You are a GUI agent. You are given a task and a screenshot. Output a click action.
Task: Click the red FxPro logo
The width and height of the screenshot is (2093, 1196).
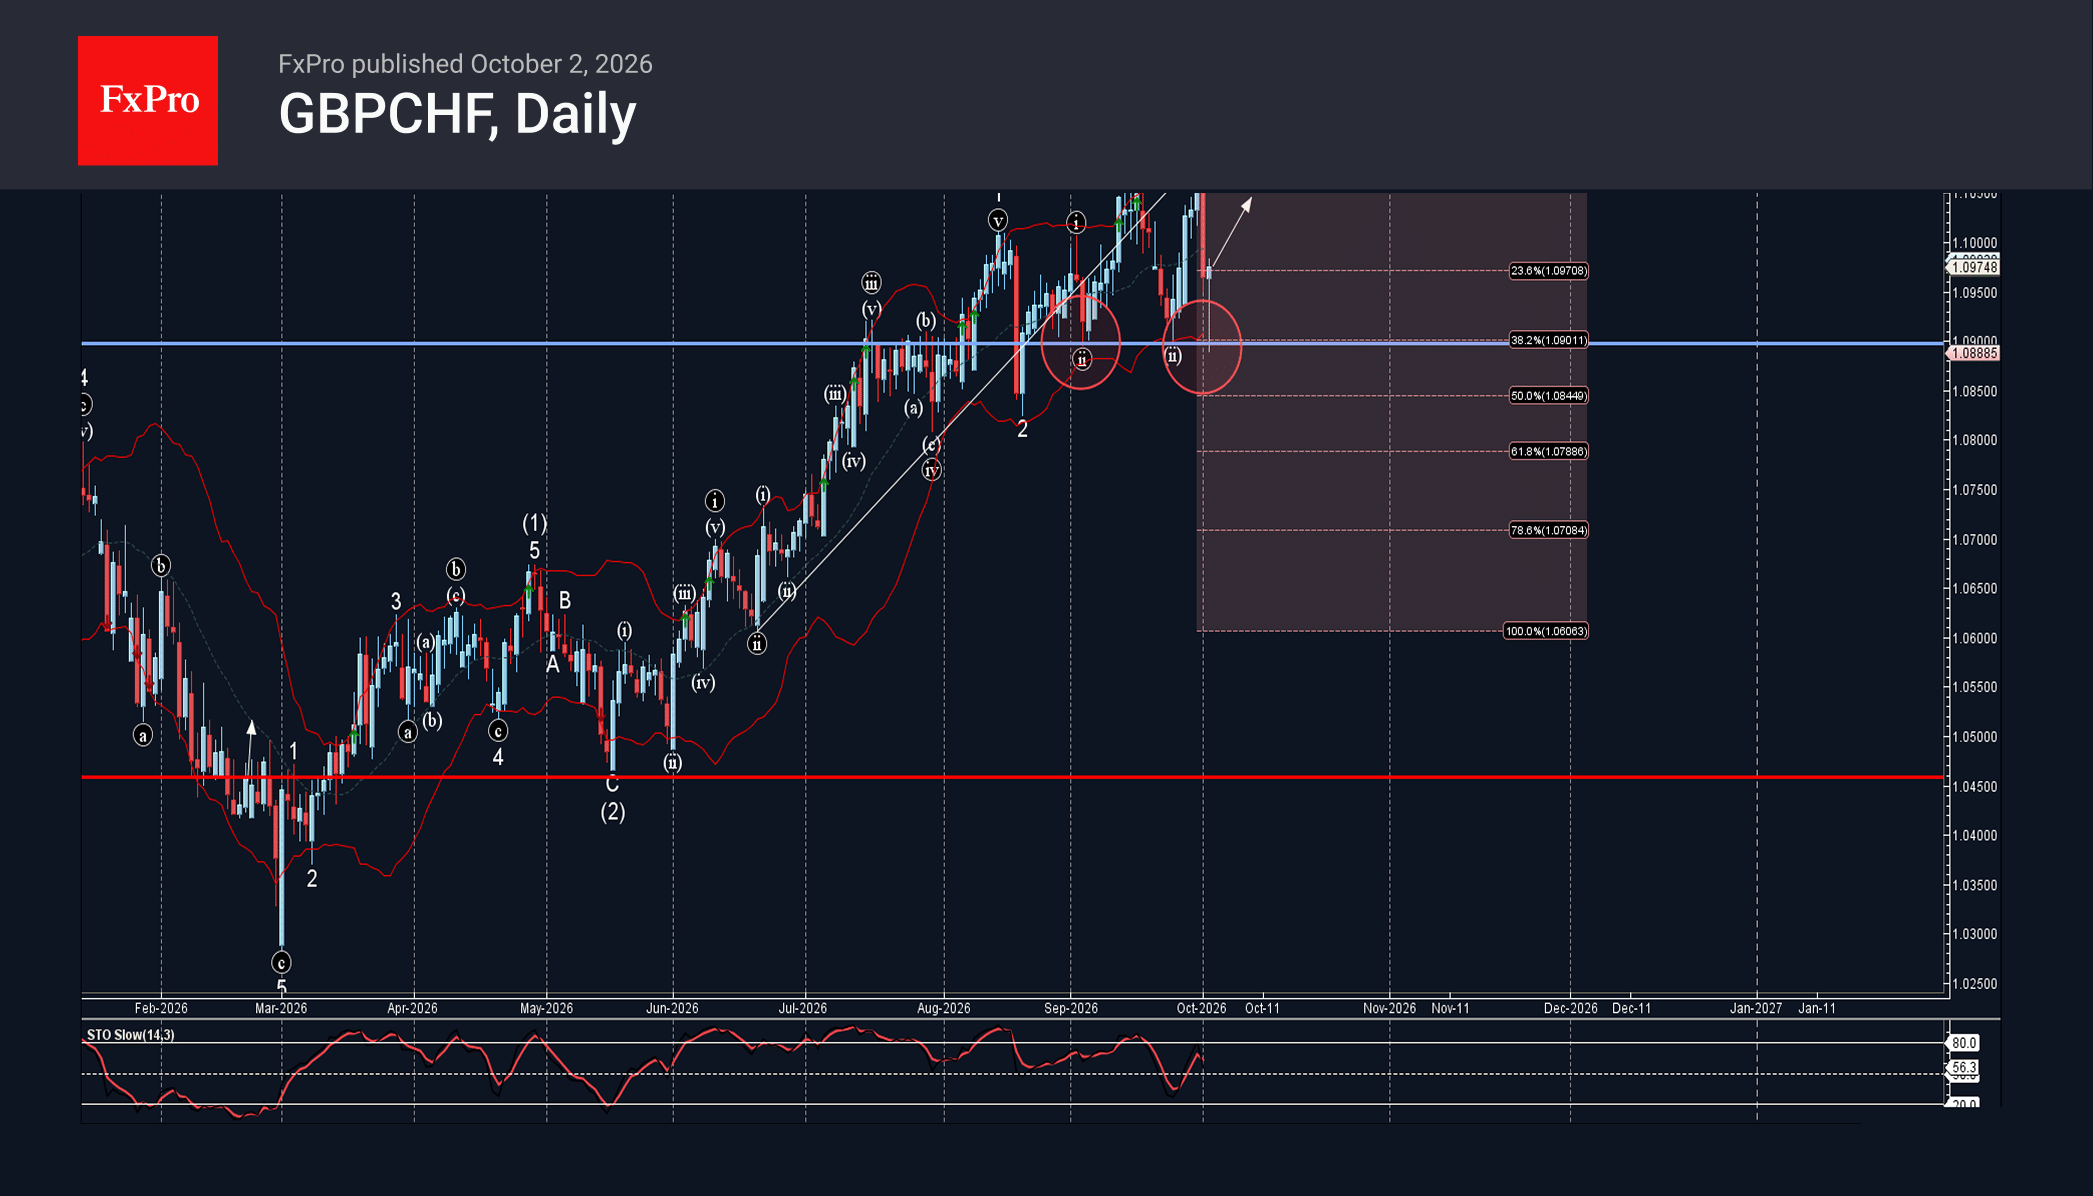coord(148,100)
